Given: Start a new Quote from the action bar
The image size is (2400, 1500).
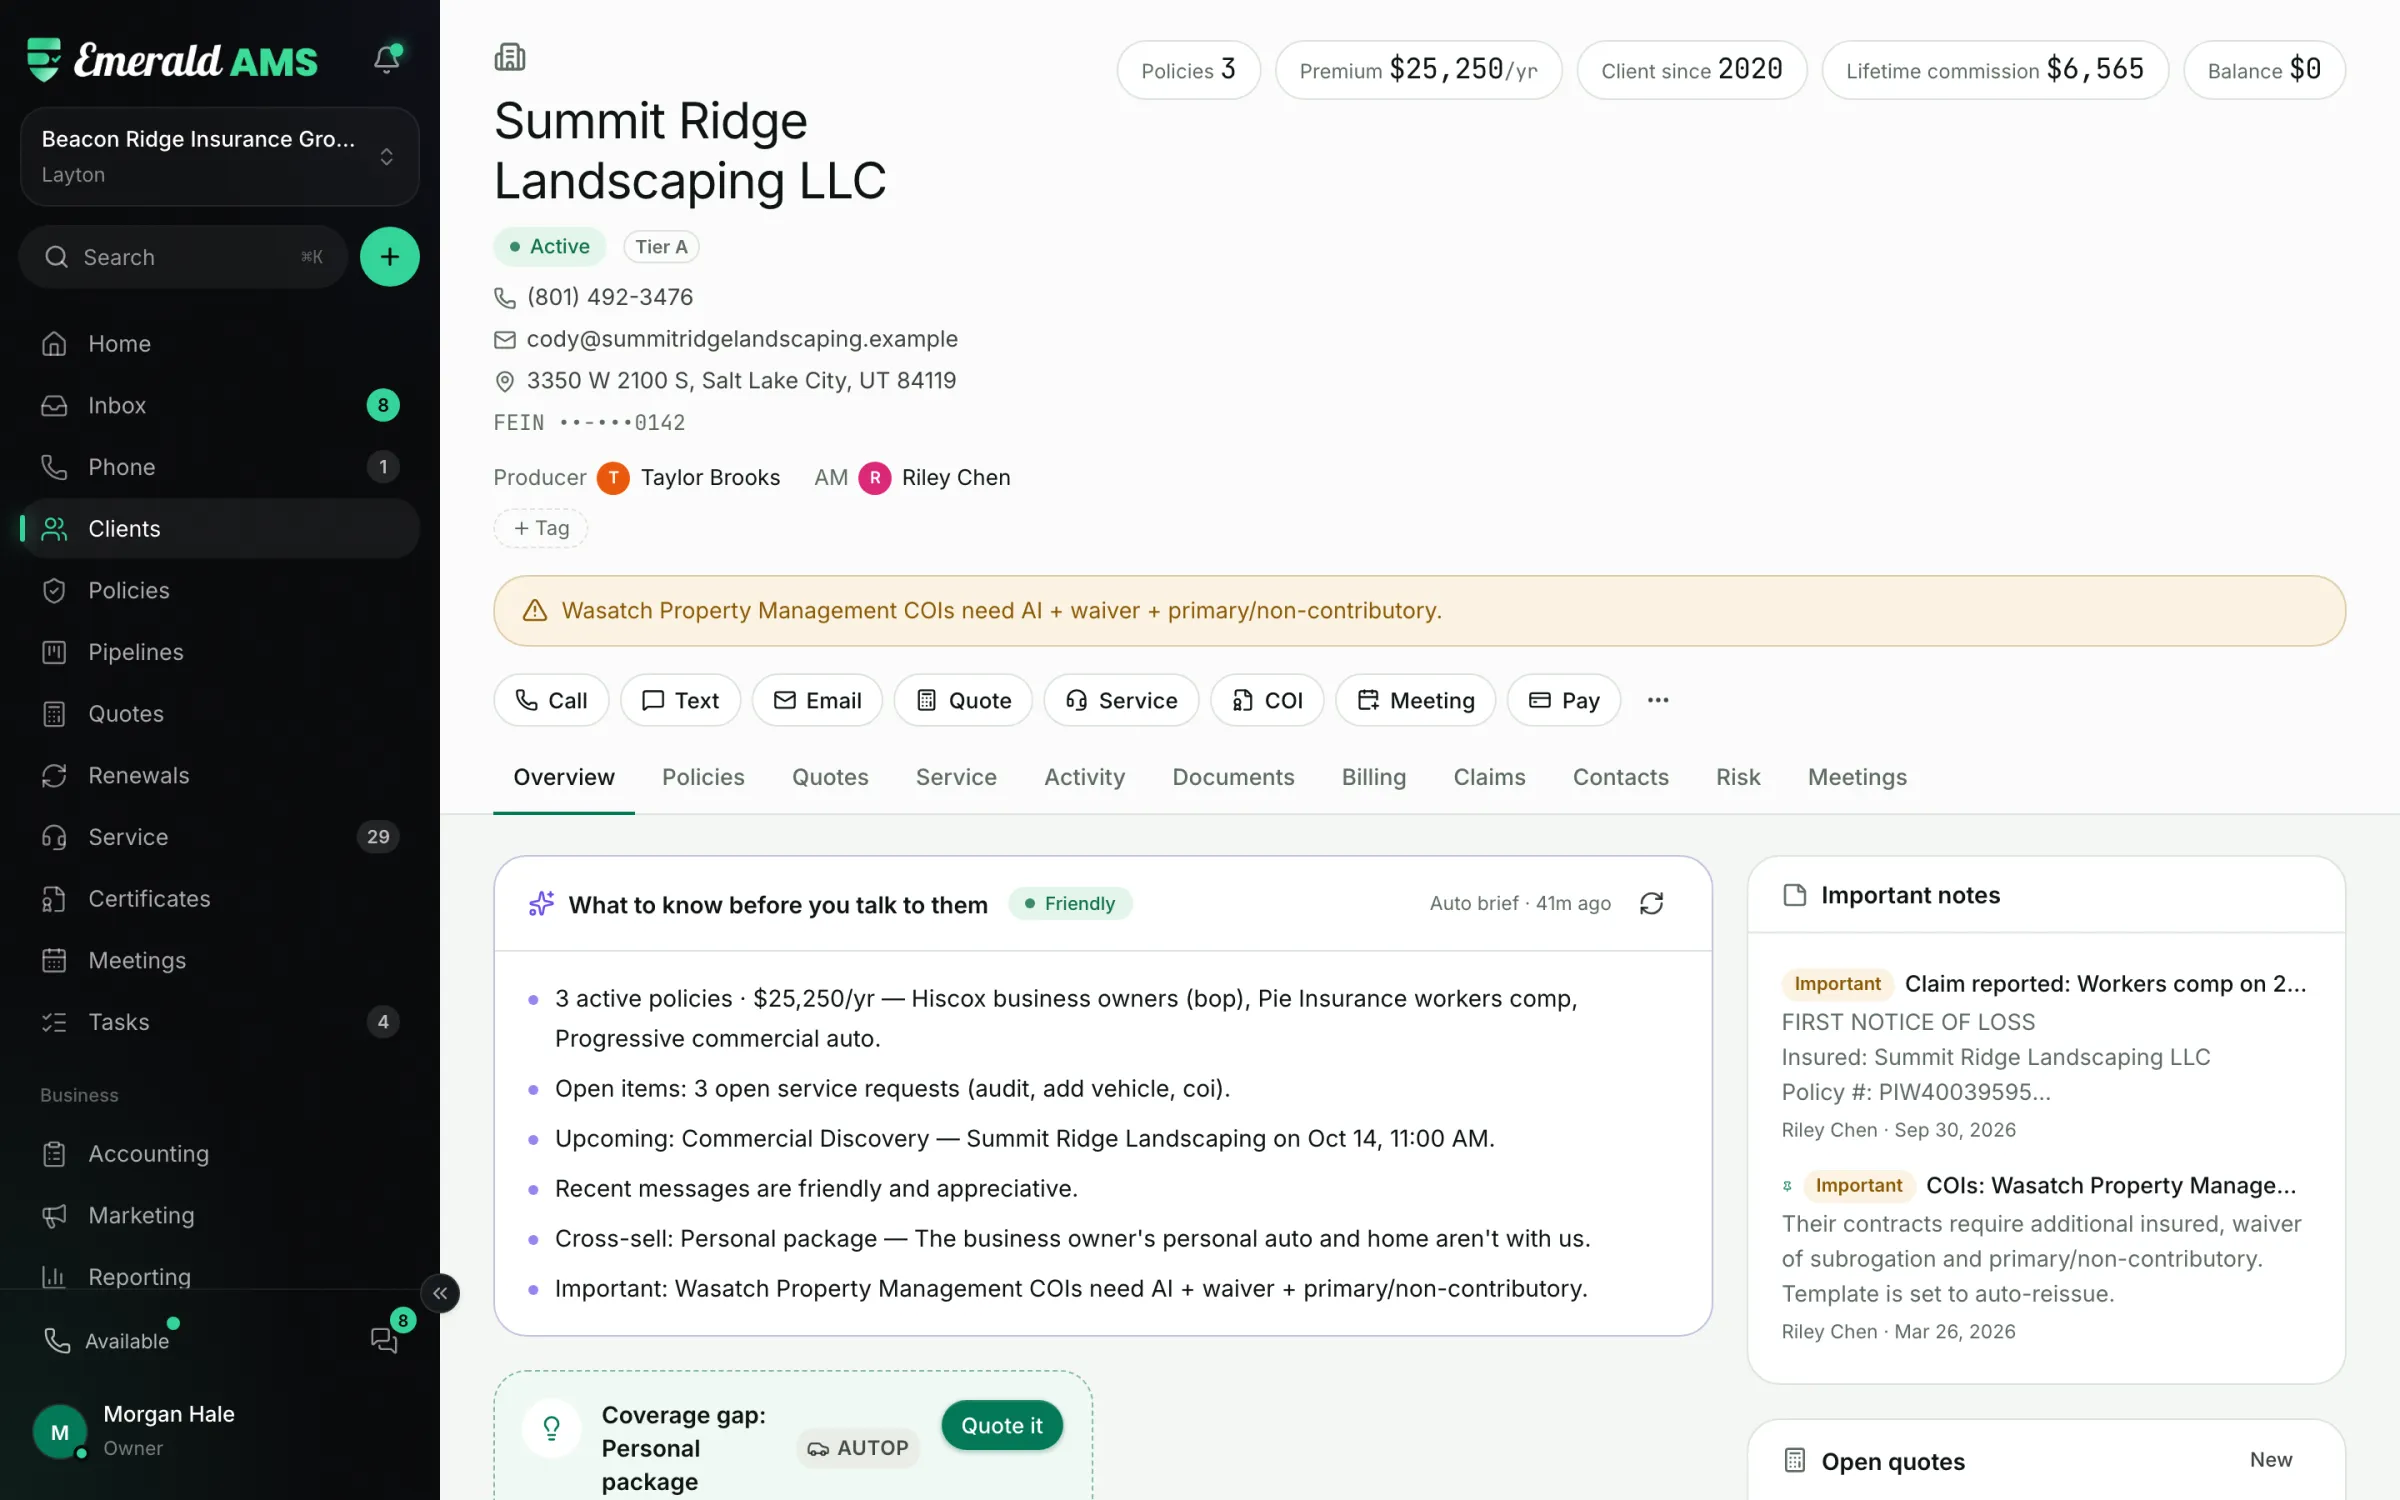Looking at the screenshot, I should coord(963,700).
